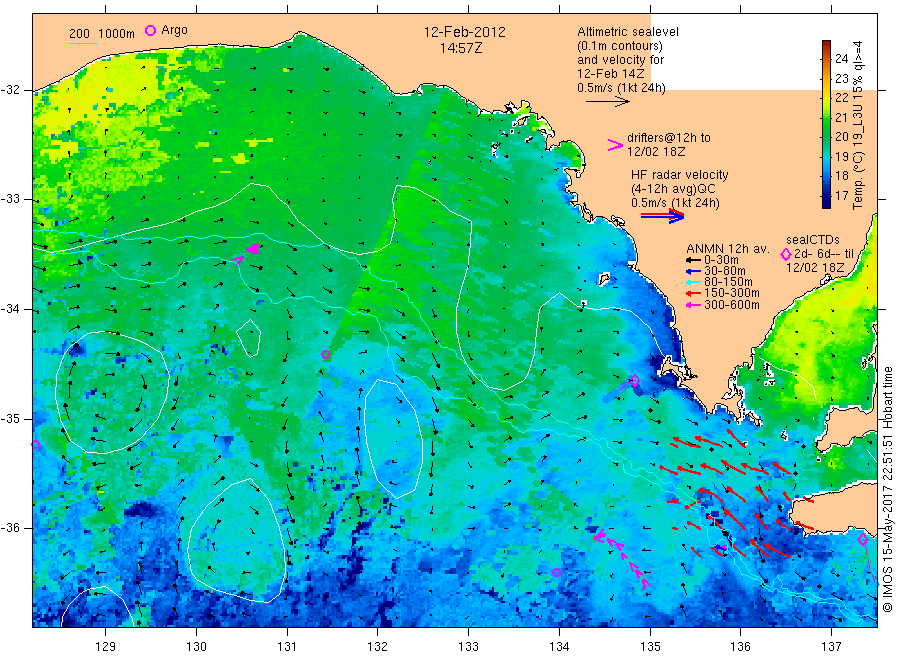Image resolution: width=900 pixels, height=660 pixels.
Task: Click the cyan arrow beside 80-150m
Action: click(x=693, y=282)
